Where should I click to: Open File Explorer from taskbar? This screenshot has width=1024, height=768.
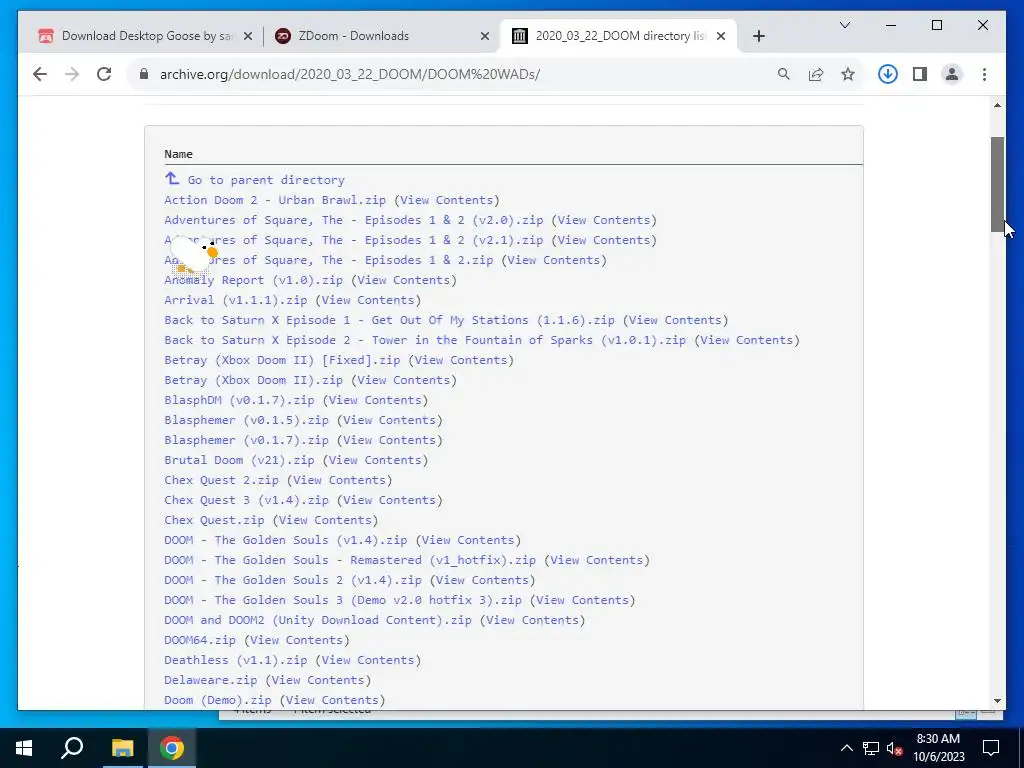tap(122, 748)
